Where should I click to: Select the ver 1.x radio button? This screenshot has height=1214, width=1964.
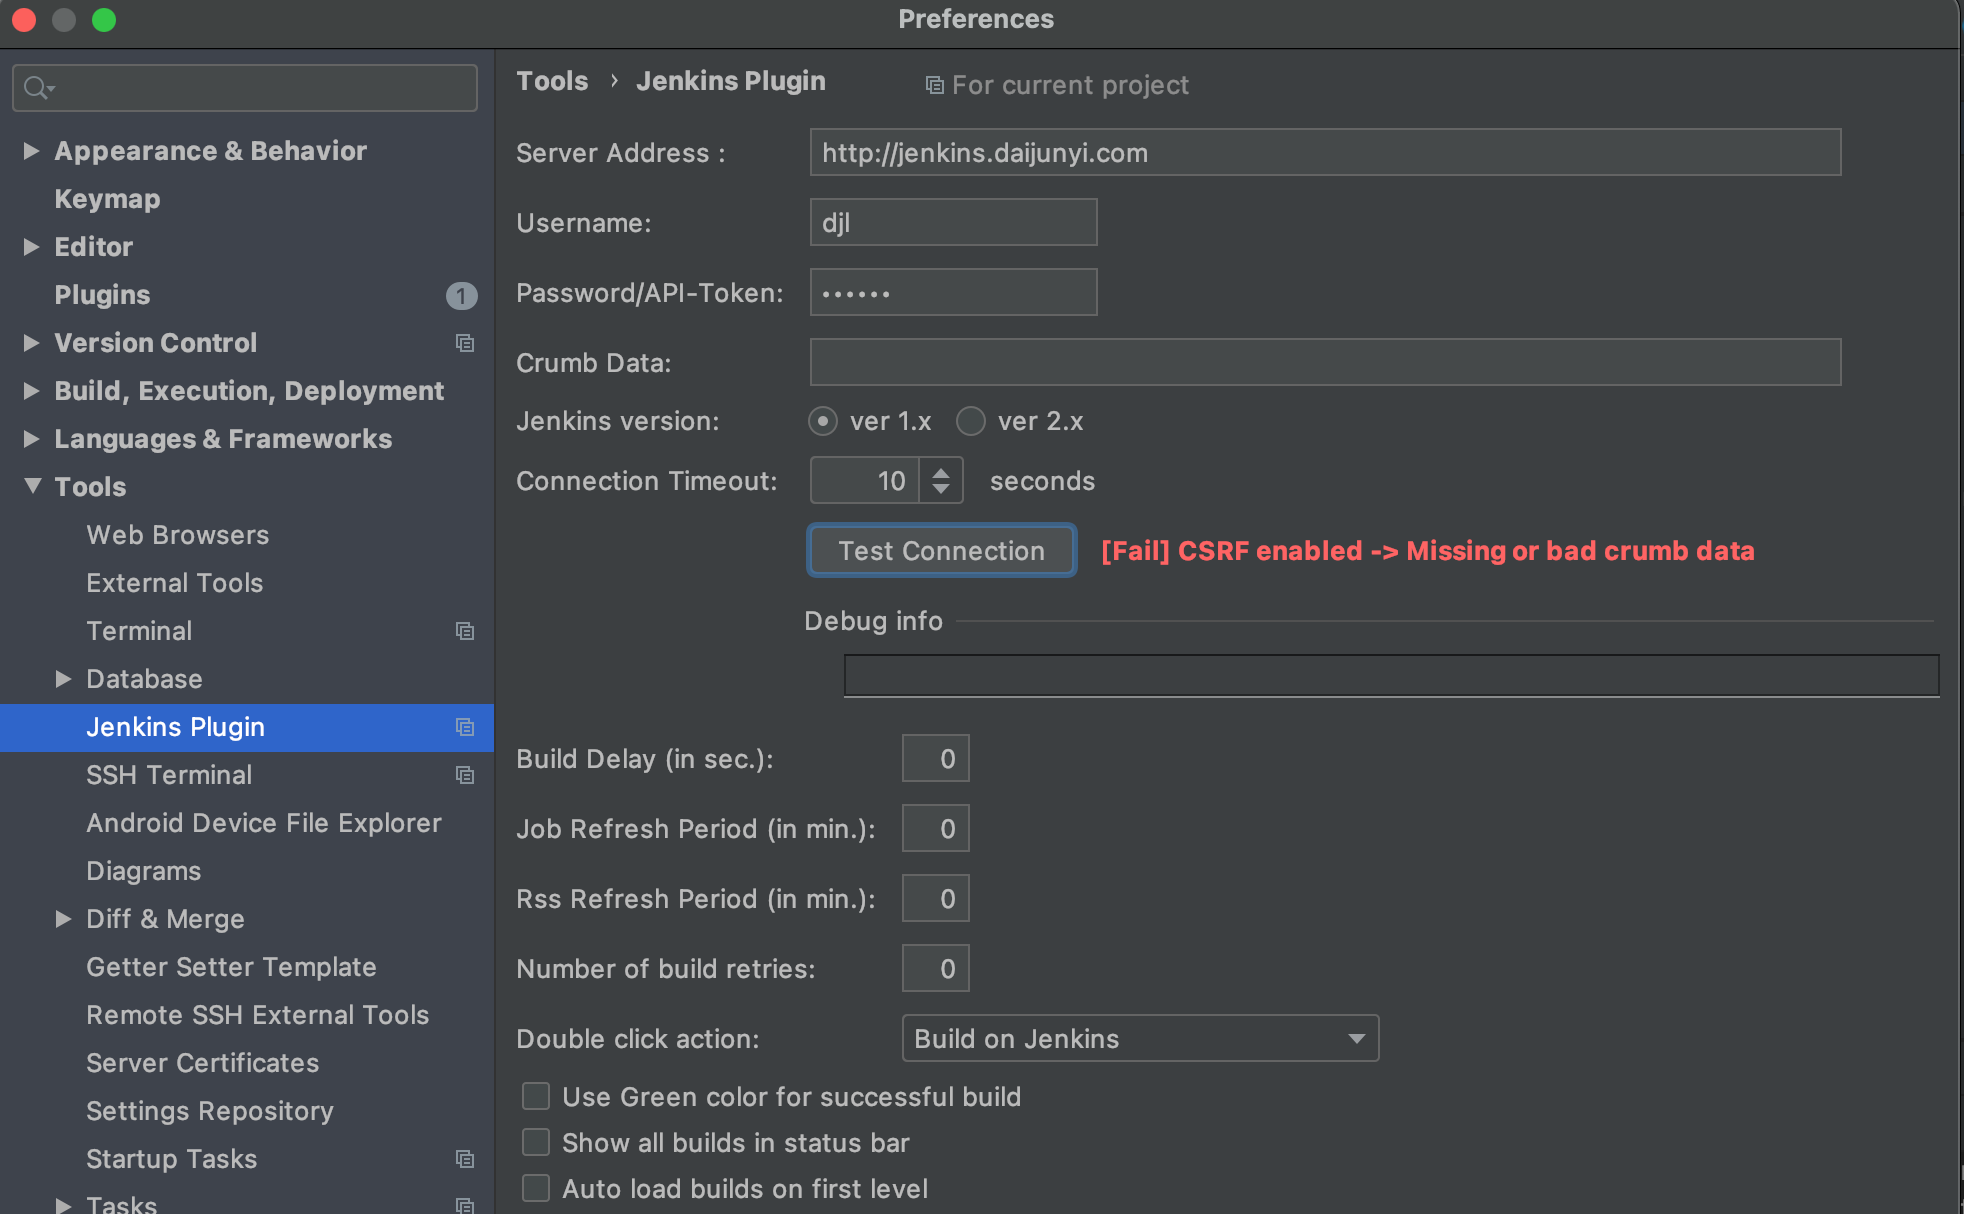point(823,421)
